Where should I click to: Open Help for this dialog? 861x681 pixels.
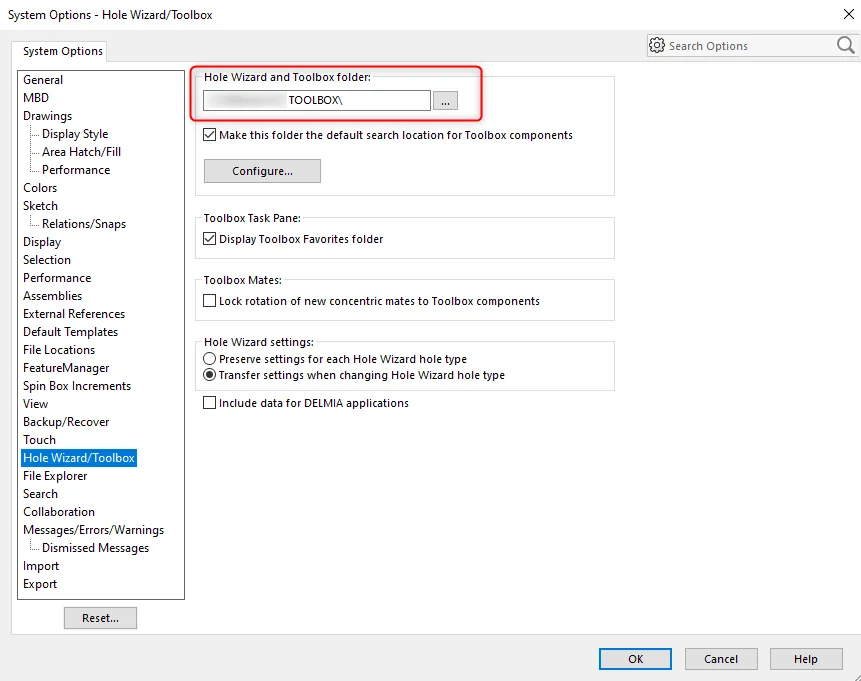click(806, 659)
